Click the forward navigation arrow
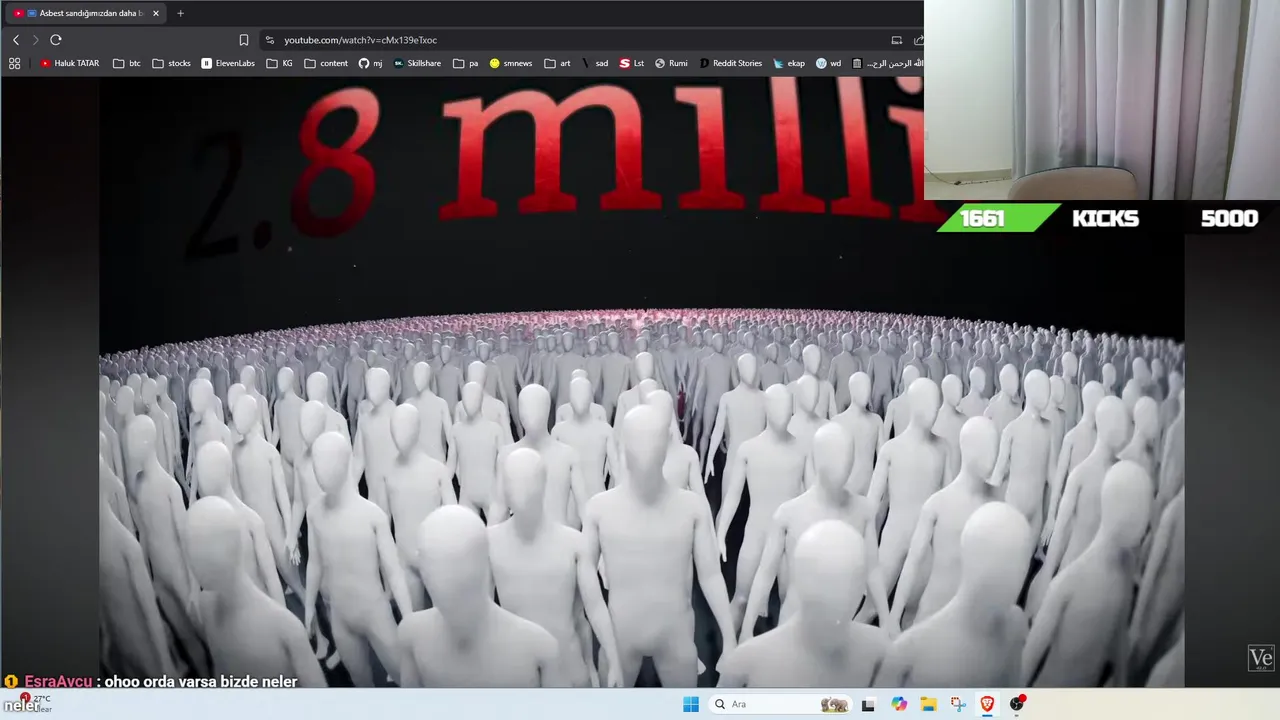The image size is (1280, 720). pyautogui.click(x=35, y=40)
